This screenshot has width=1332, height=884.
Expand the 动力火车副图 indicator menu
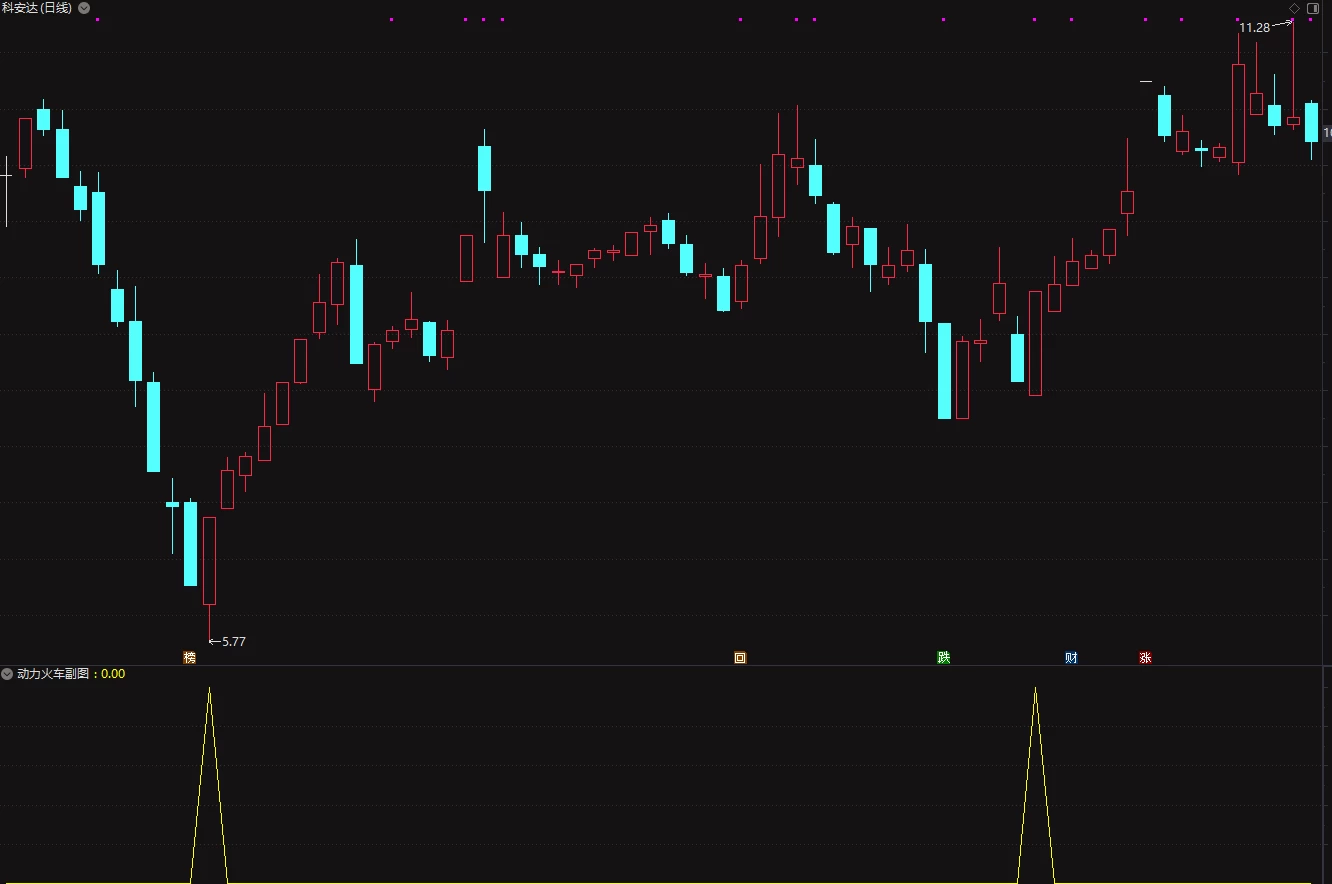pyautogui.click(x=8, y=674)
